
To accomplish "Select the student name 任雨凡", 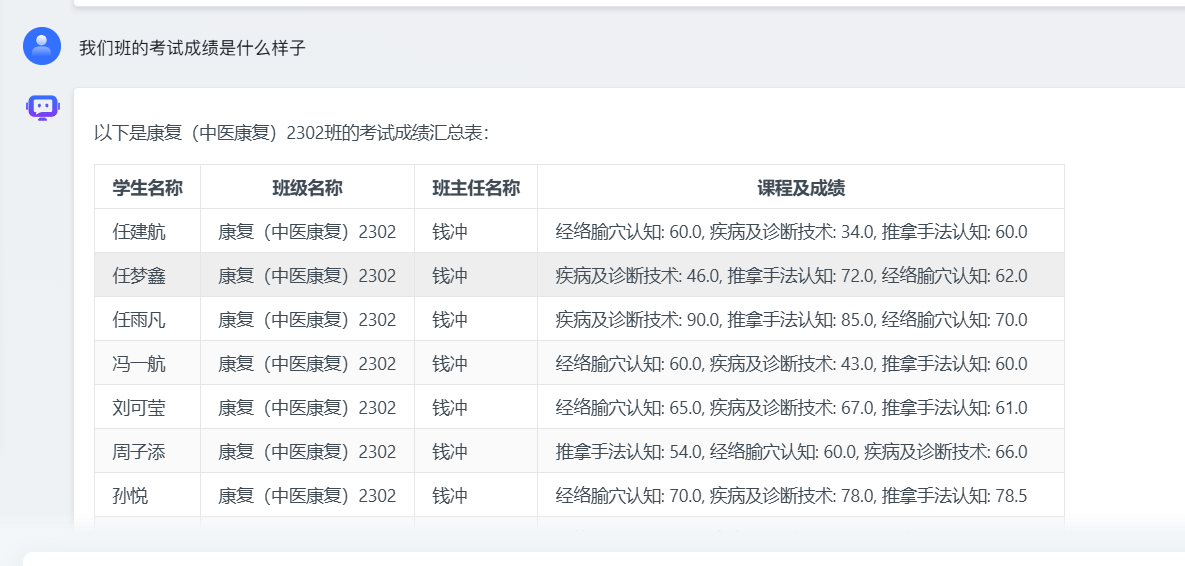I will [x=139, y=320].
